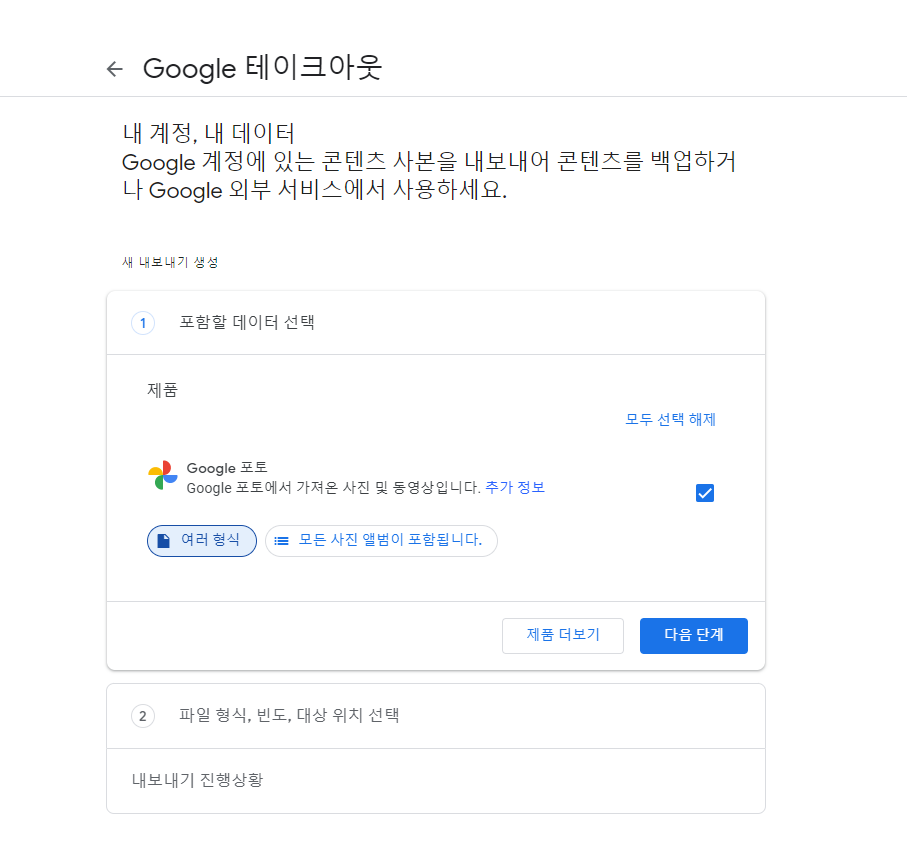Click 모두 선택 해제 link
Viewport: 907px width, 868px height.
(x=670, y=419)
